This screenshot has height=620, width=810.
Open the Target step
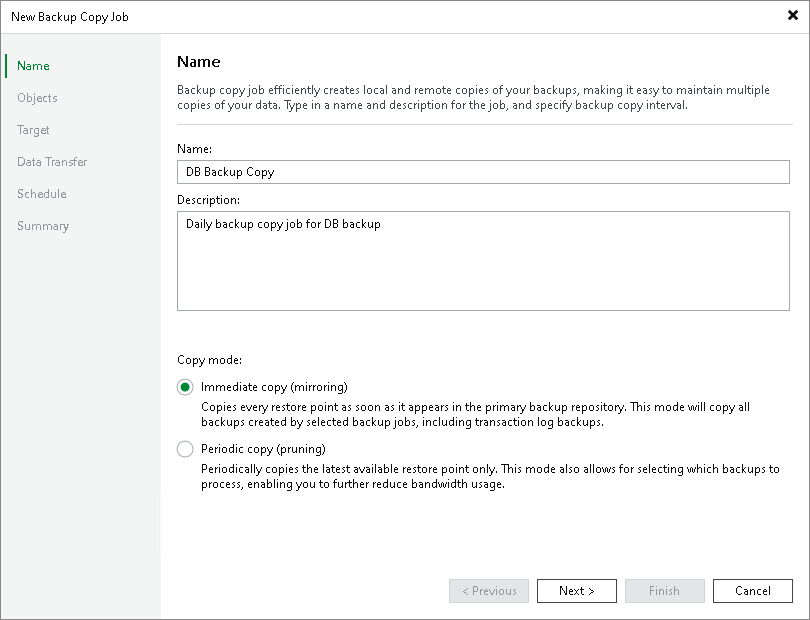[x=32, y=129]
